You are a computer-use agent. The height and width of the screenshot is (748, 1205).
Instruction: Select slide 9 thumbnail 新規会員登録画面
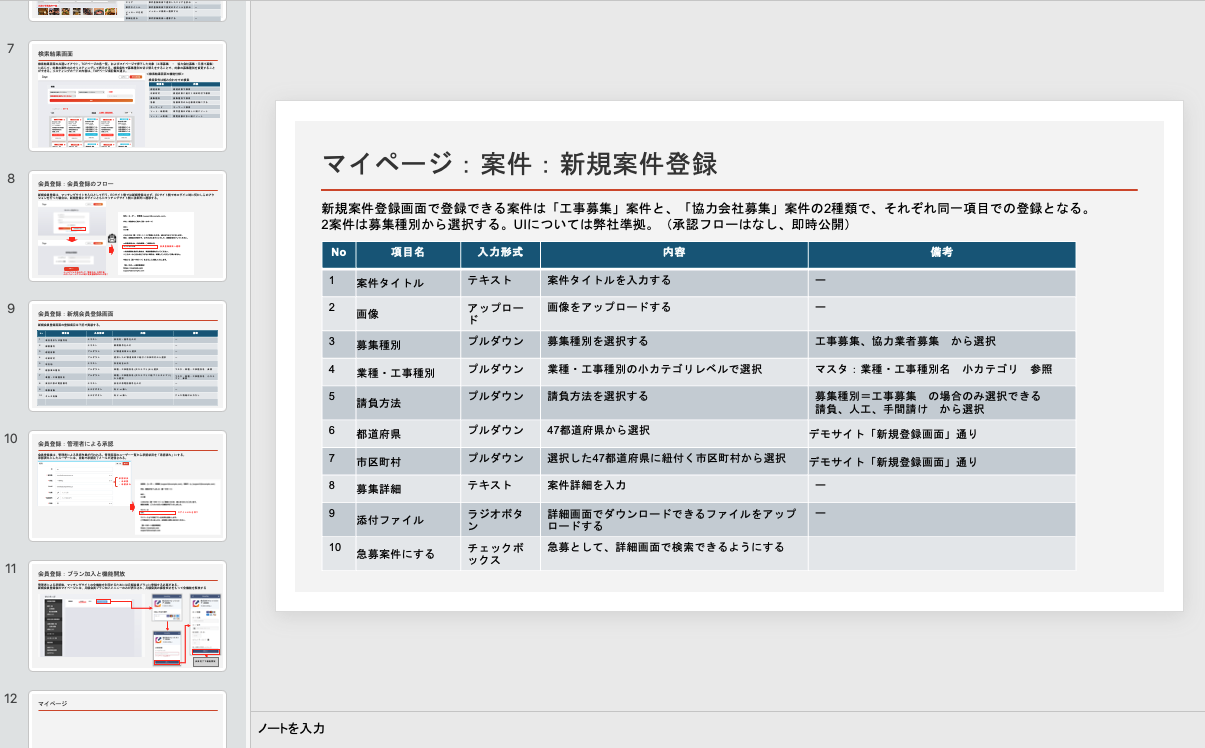click(x=128, y=355)
